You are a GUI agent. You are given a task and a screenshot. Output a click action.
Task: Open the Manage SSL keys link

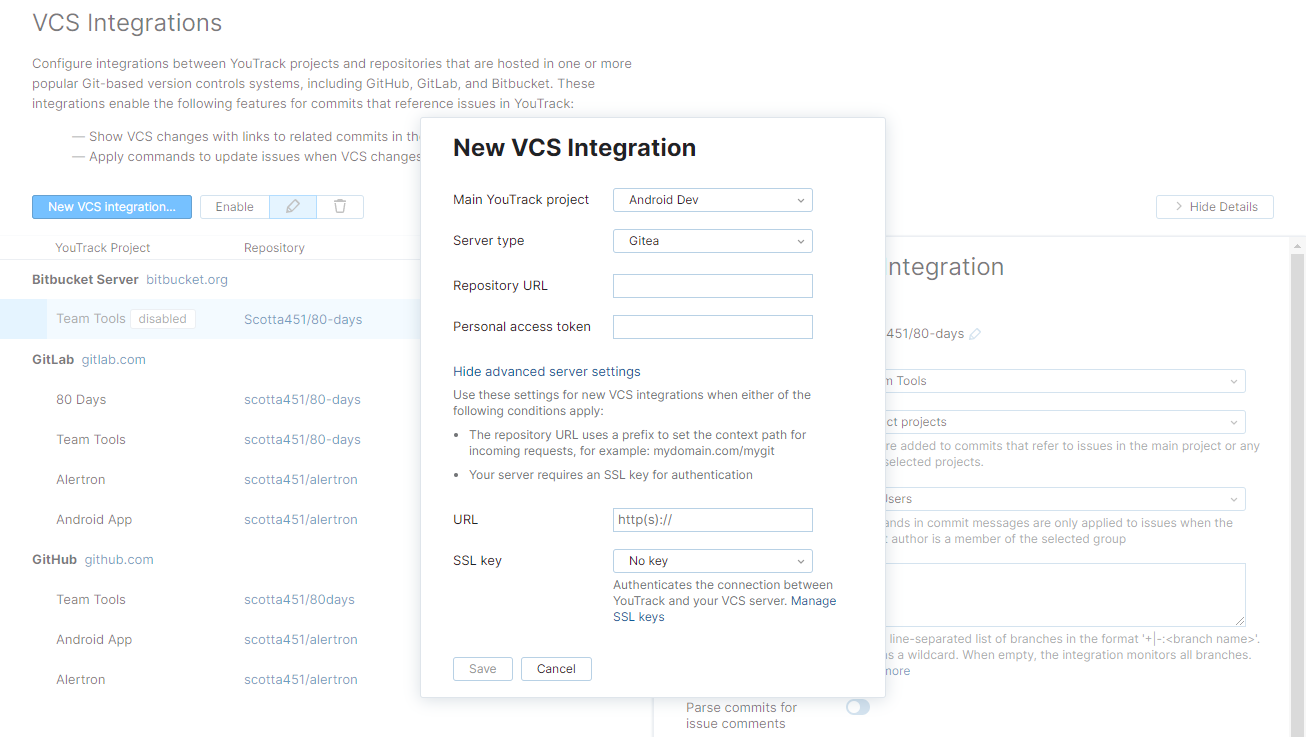click(813, 601)
